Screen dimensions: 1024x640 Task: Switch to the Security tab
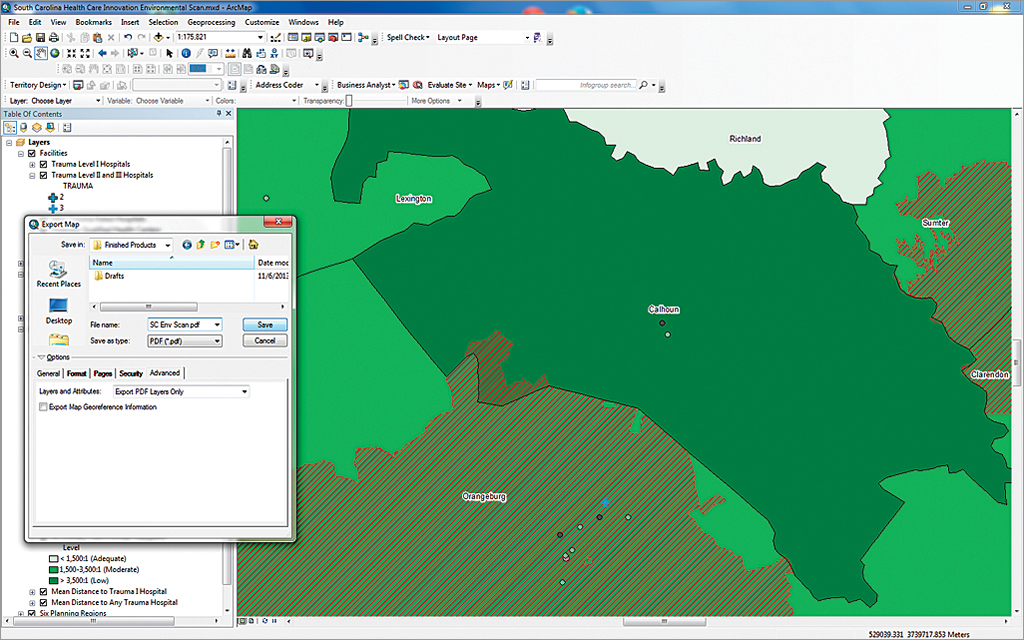131,373
